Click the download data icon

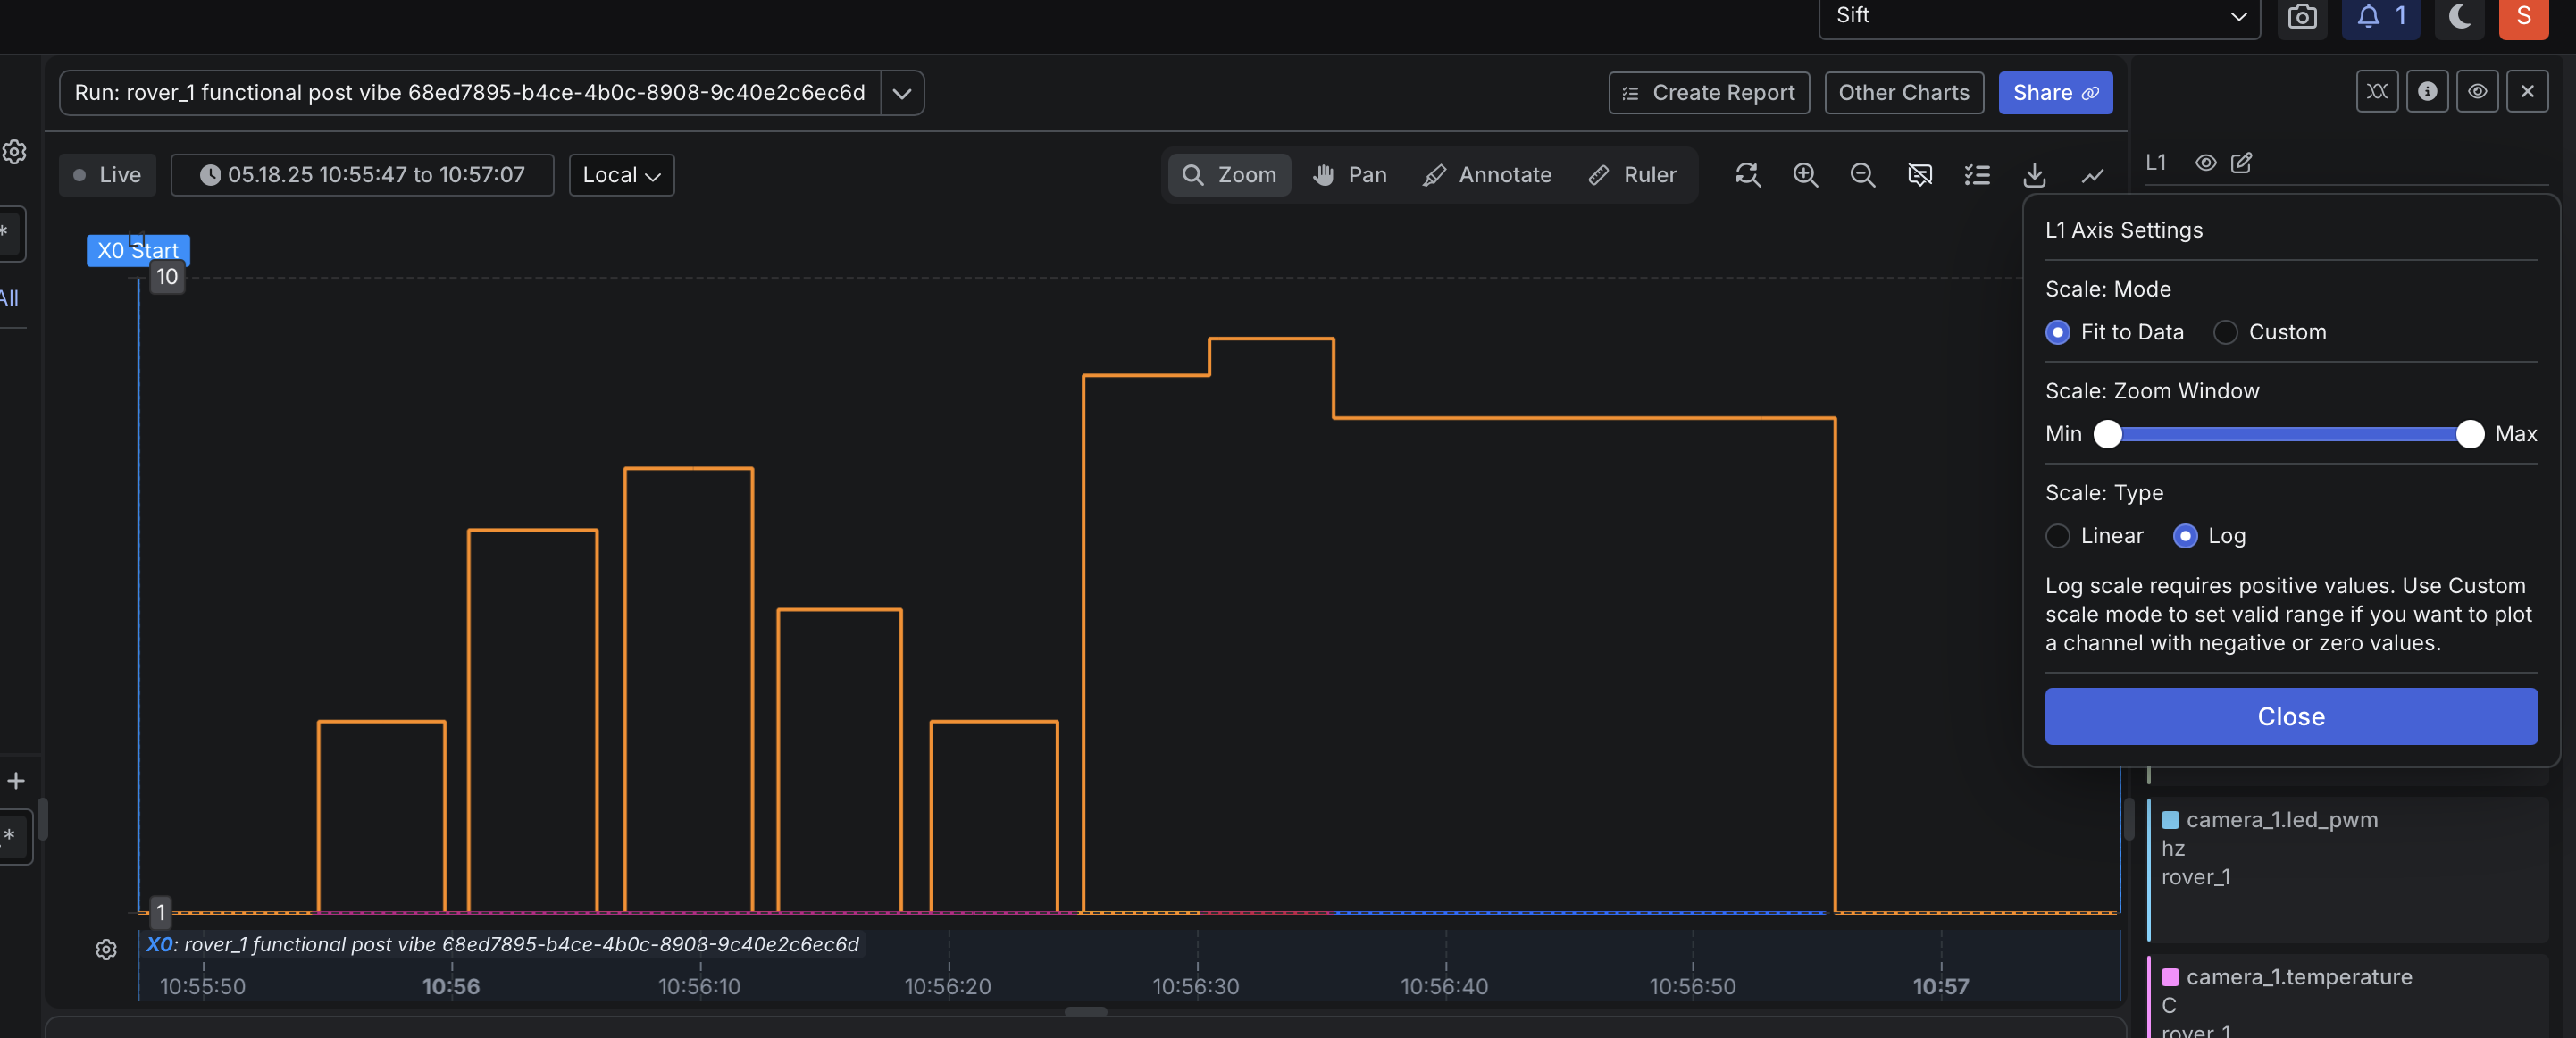pyautogui.click(x=2034, y=175)
